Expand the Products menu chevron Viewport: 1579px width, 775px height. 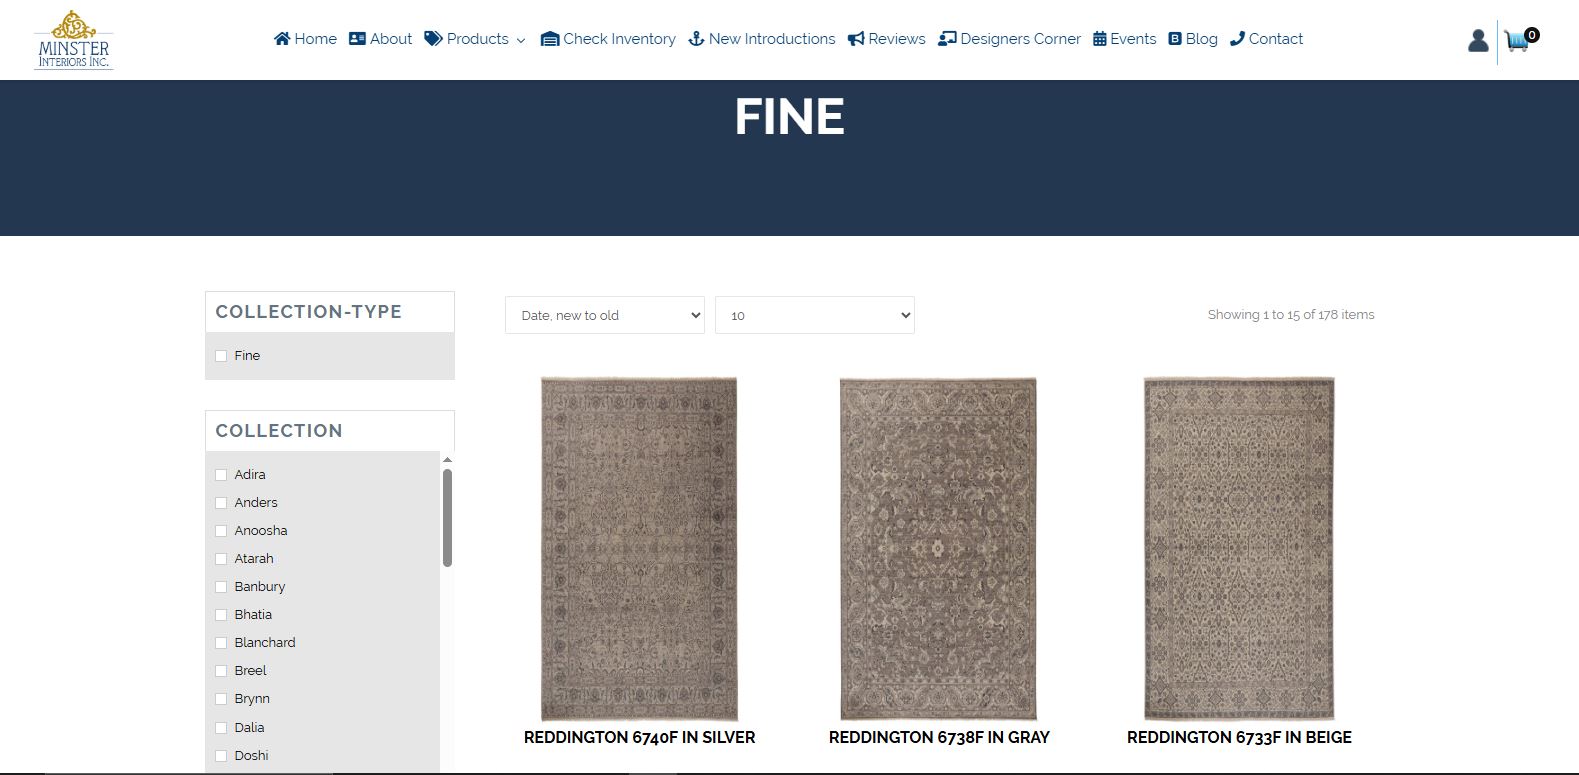click(x=520, y=41)
